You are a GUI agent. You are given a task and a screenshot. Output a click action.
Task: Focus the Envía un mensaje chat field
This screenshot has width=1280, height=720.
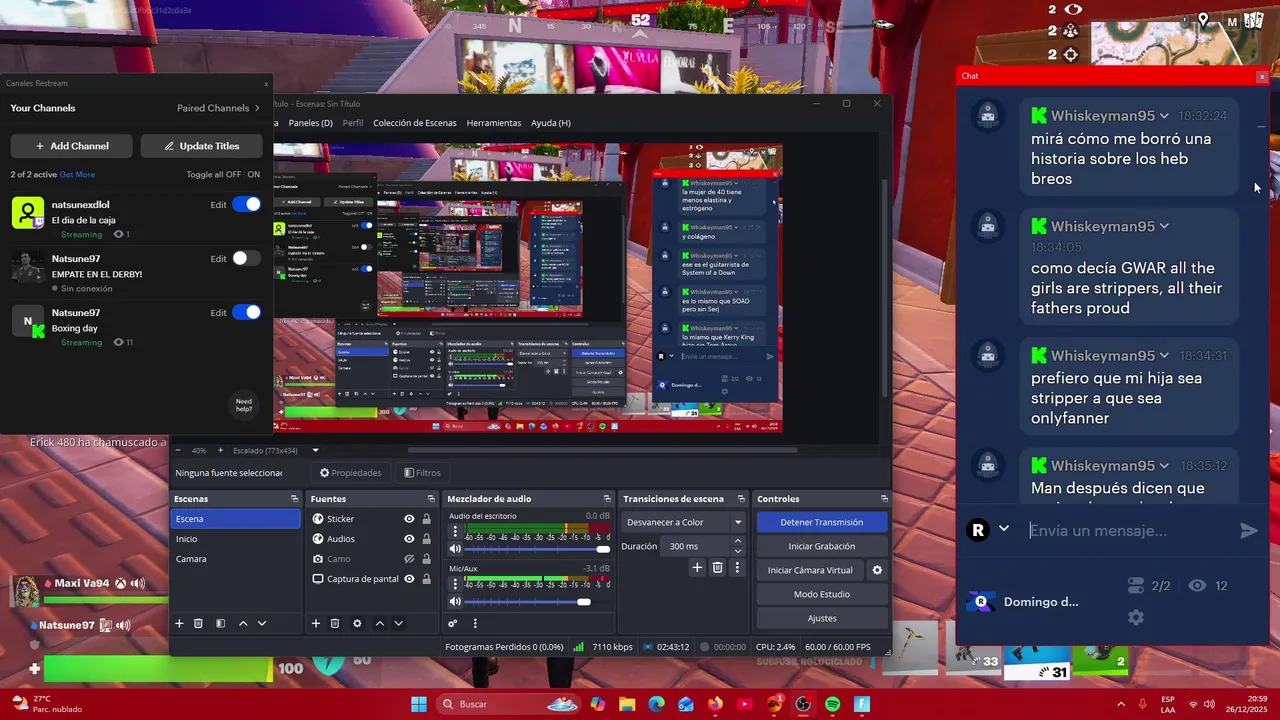(1130, 531)
